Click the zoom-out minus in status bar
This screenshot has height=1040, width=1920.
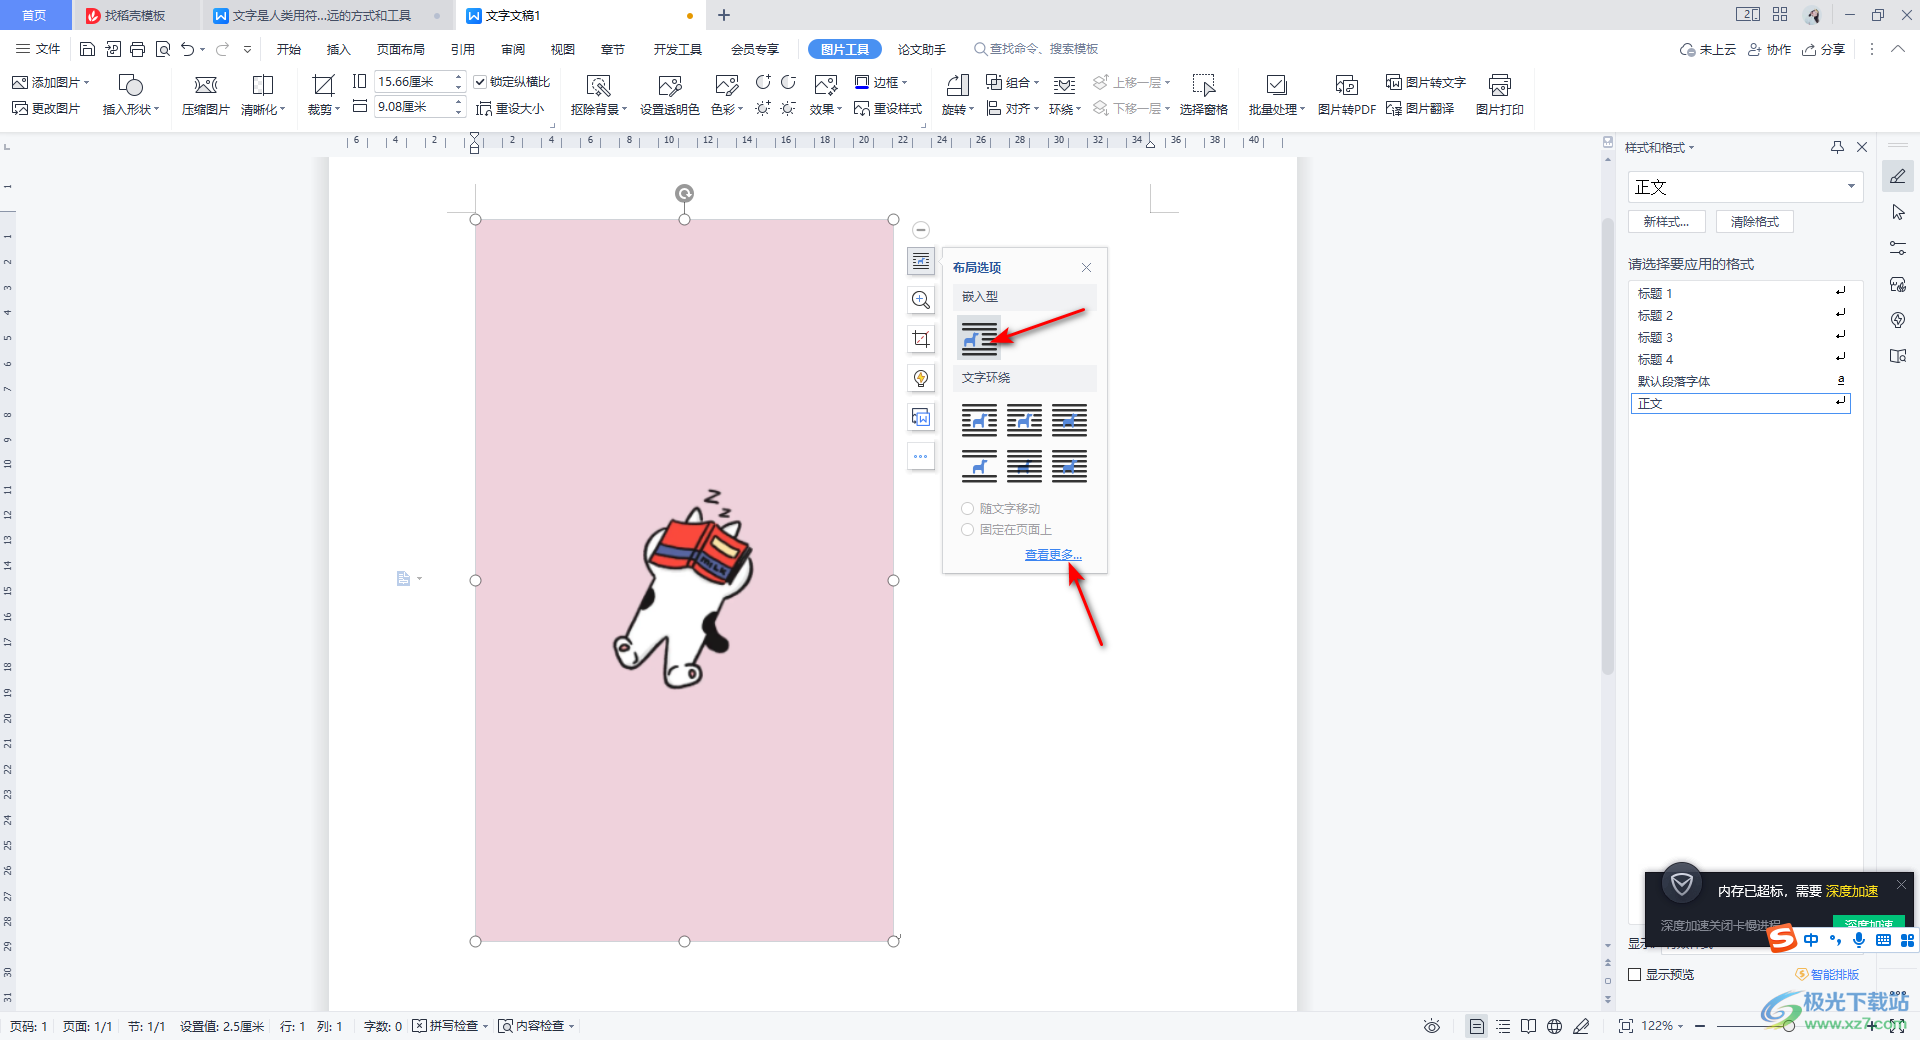[1700, 1026]
